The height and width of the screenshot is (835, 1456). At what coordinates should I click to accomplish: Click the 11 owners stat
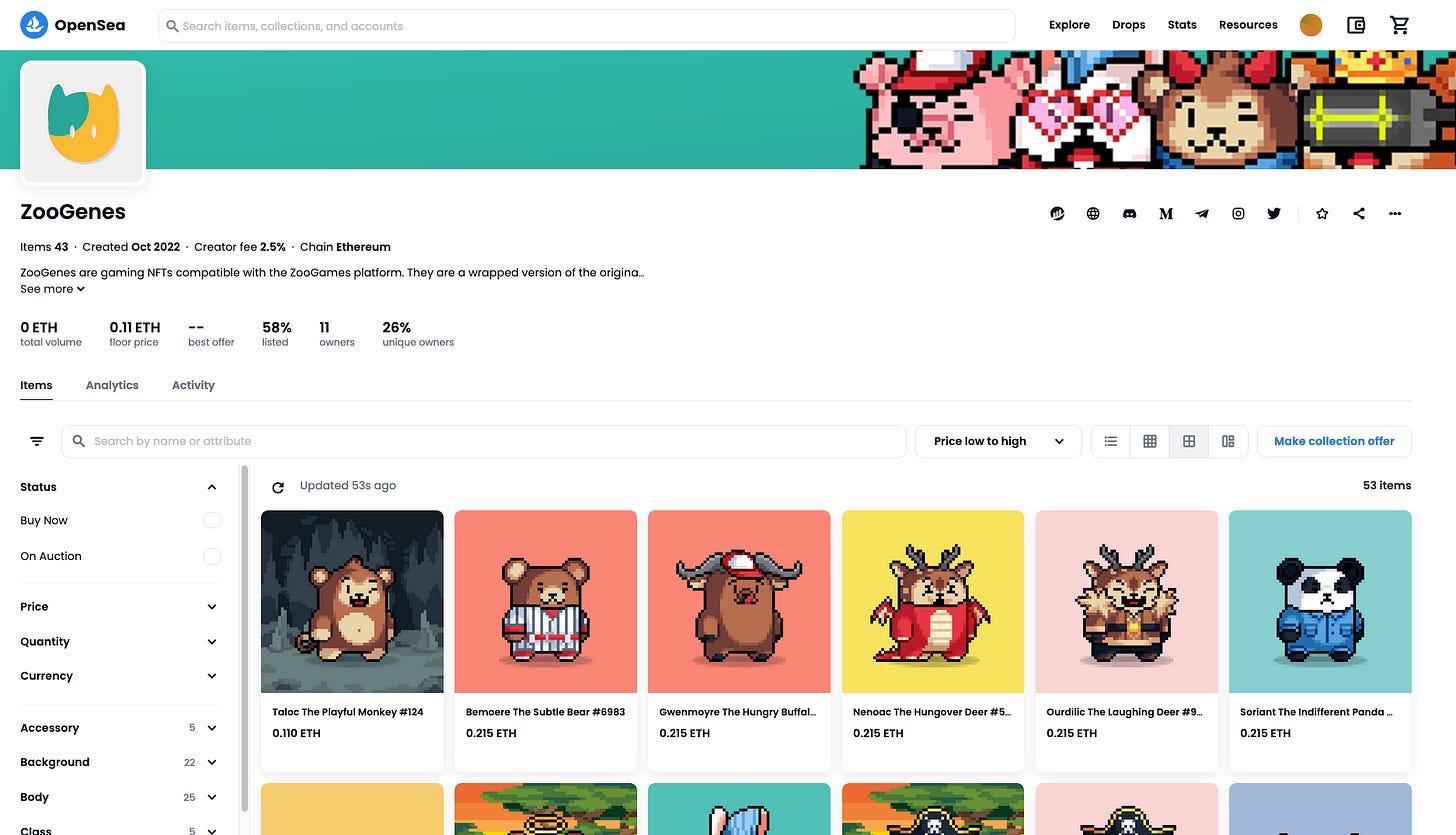tap(337, 334)
